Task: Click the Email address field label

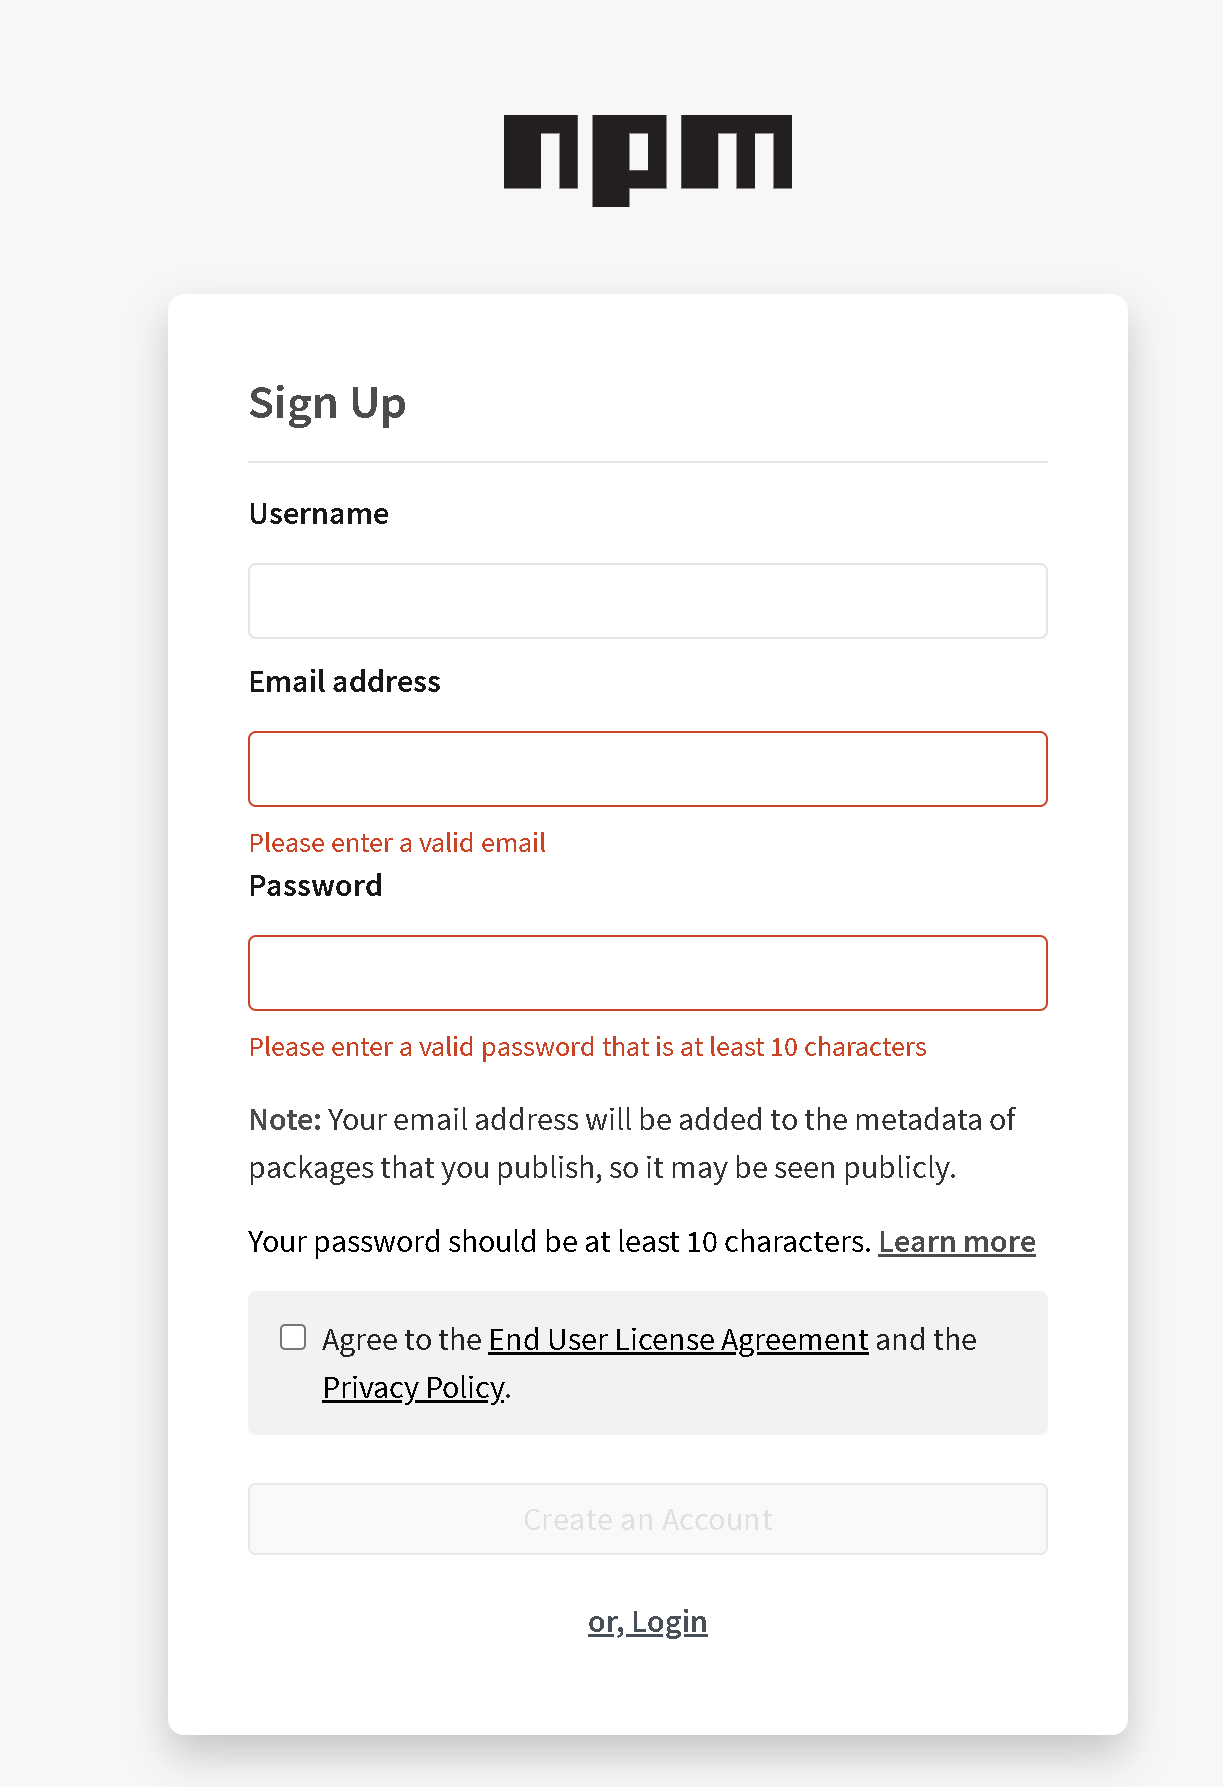Action: click(345, 681)
